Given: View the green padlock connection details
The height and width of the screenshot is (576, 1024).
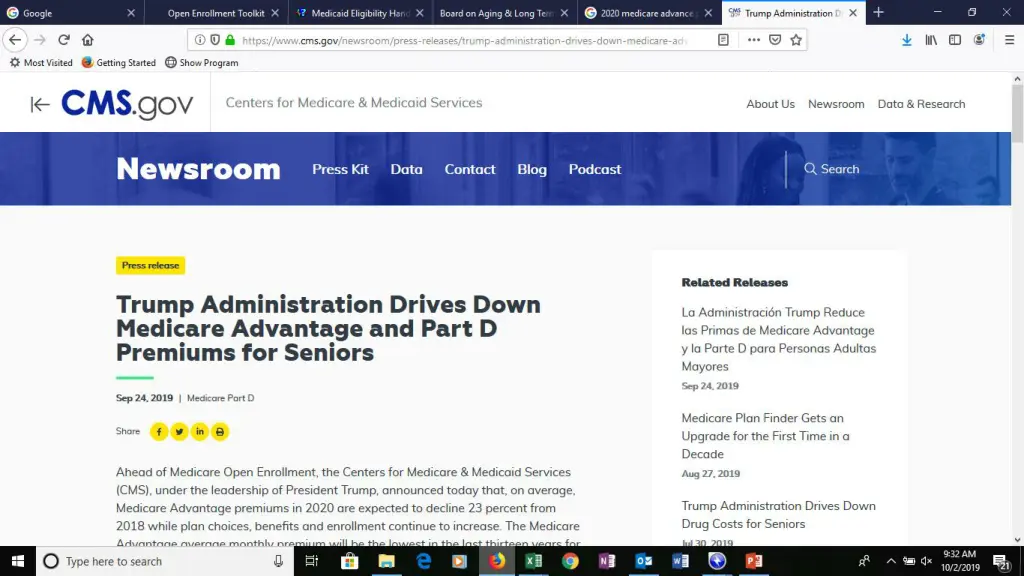Looking at the screenshot, I should click(230, 40).
